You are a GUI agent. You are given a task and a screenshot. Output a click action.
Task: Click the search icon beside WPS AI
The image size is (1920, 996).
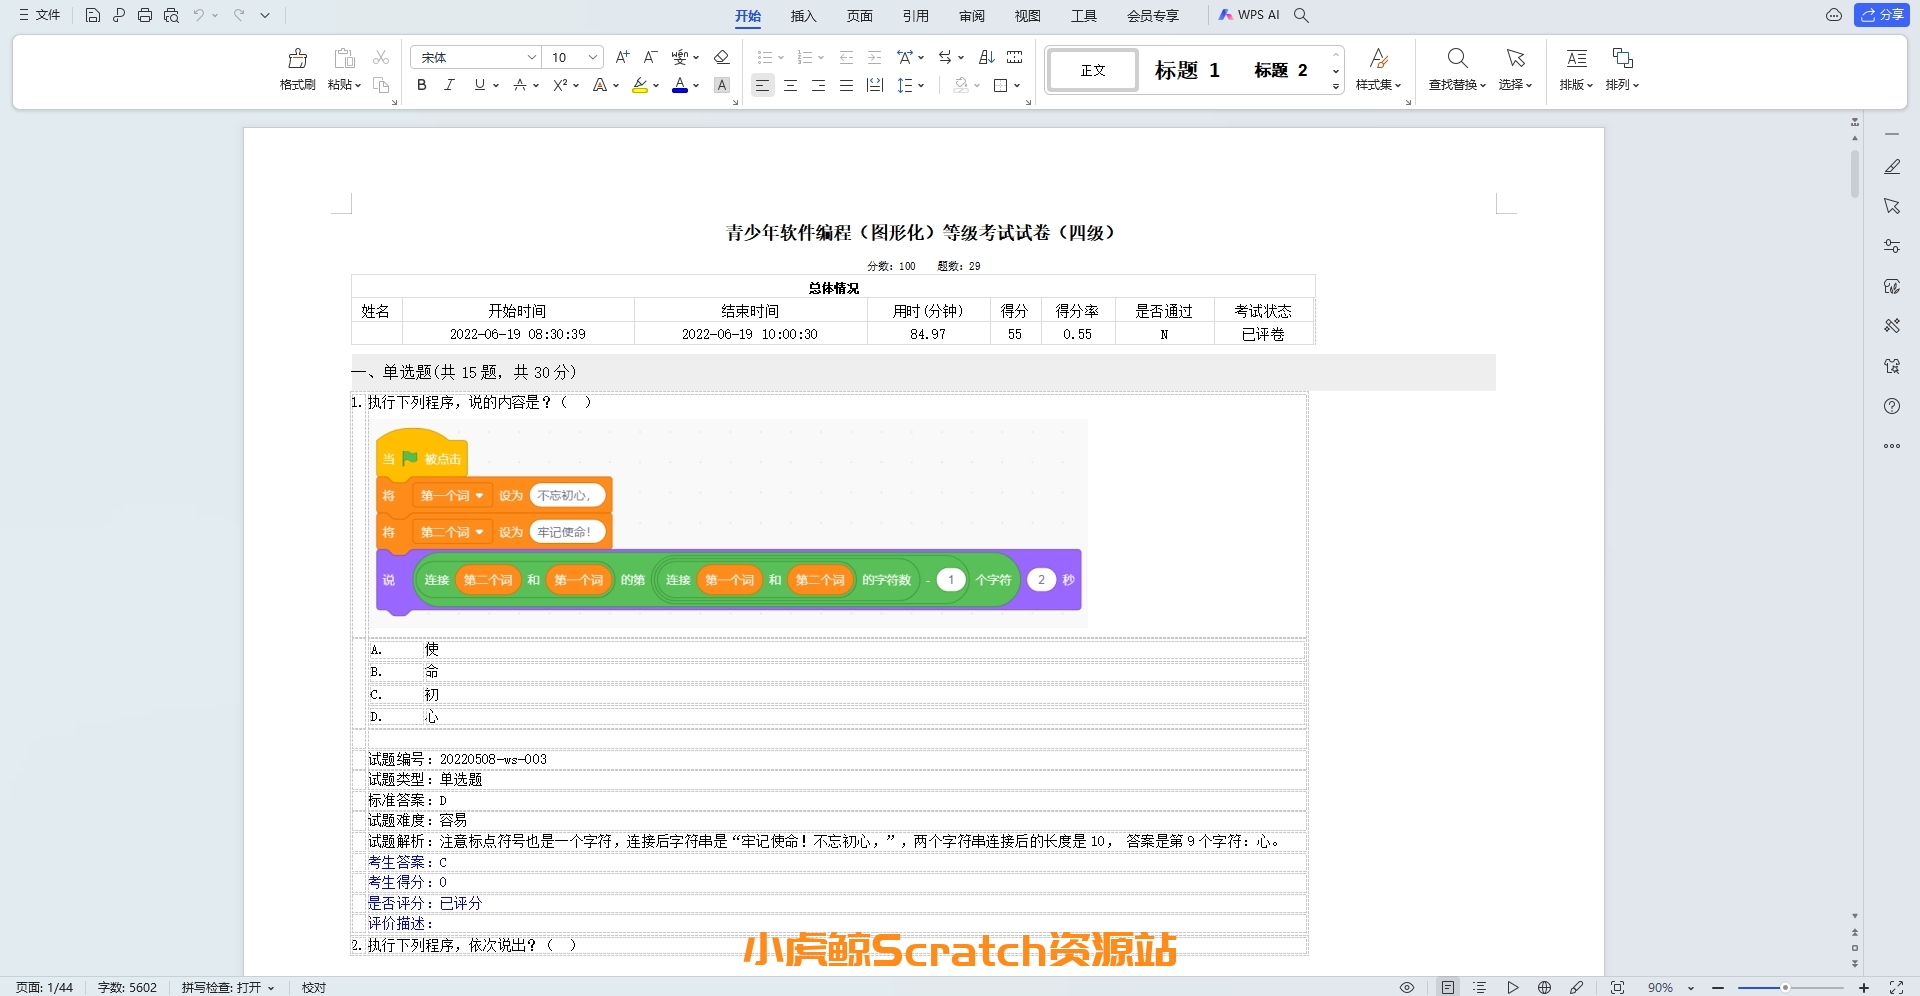(1301, 15)
